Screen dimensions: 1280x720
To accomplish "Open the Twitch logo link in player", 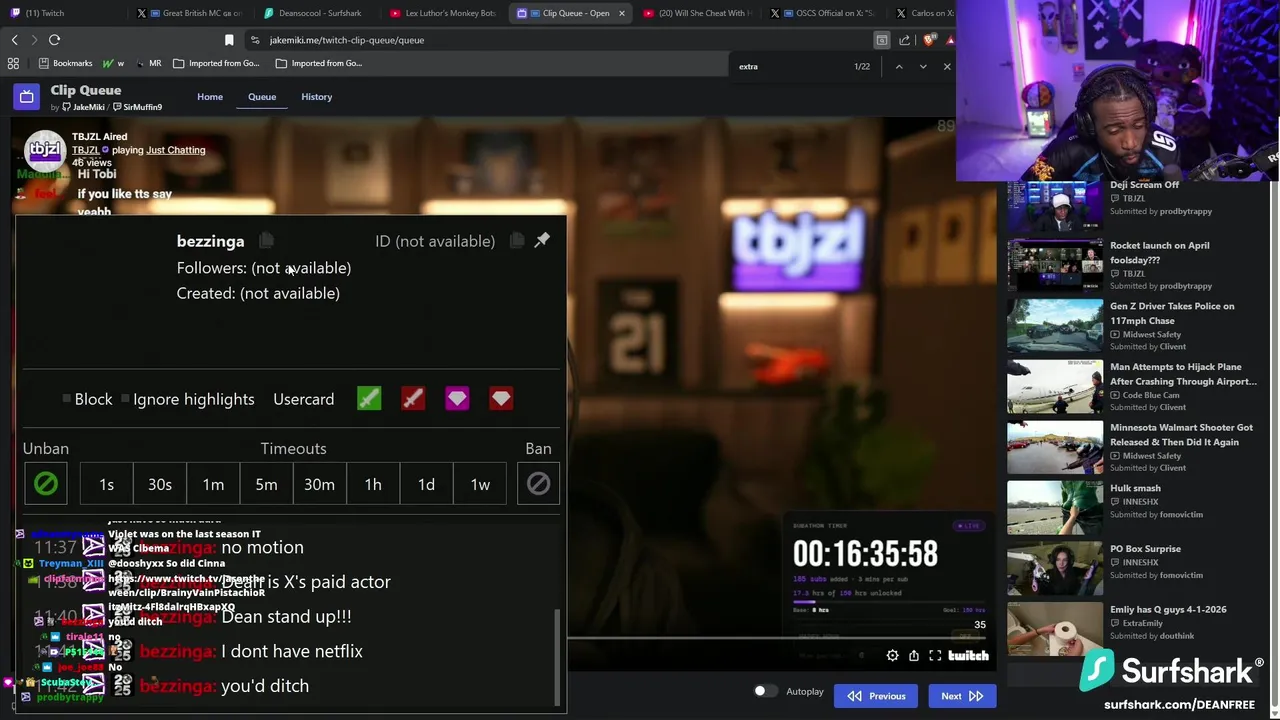I will 968,656.
